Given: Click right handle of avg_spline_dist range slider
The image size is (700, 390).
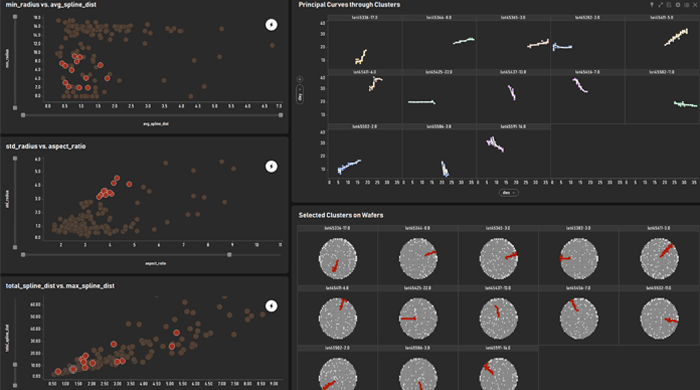Looking at the screenshot, I should (x=281, y=115).
